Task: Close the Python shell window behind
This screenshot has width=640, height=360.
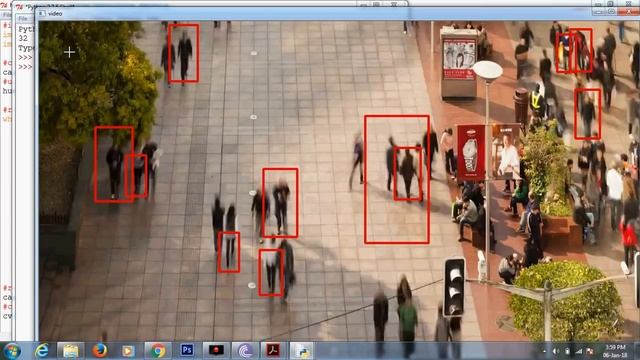Action: pos(394,4)
